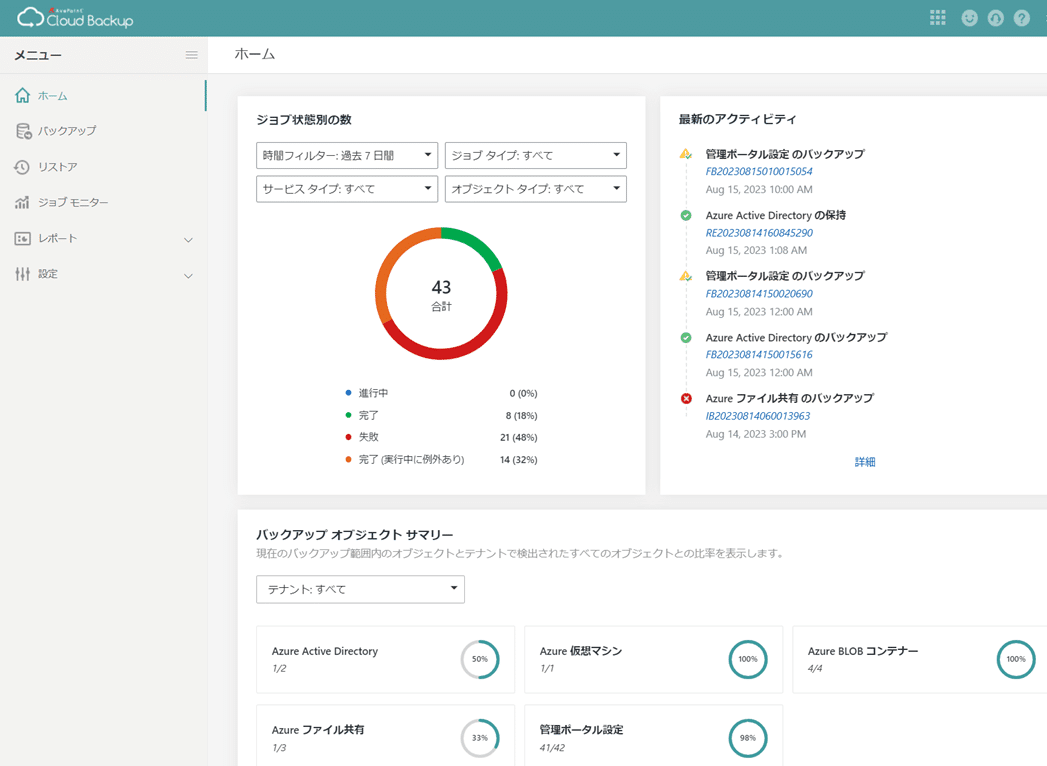
Task: Open the オブジェクト タイプ: すべて dropdown
Action: 536,189
